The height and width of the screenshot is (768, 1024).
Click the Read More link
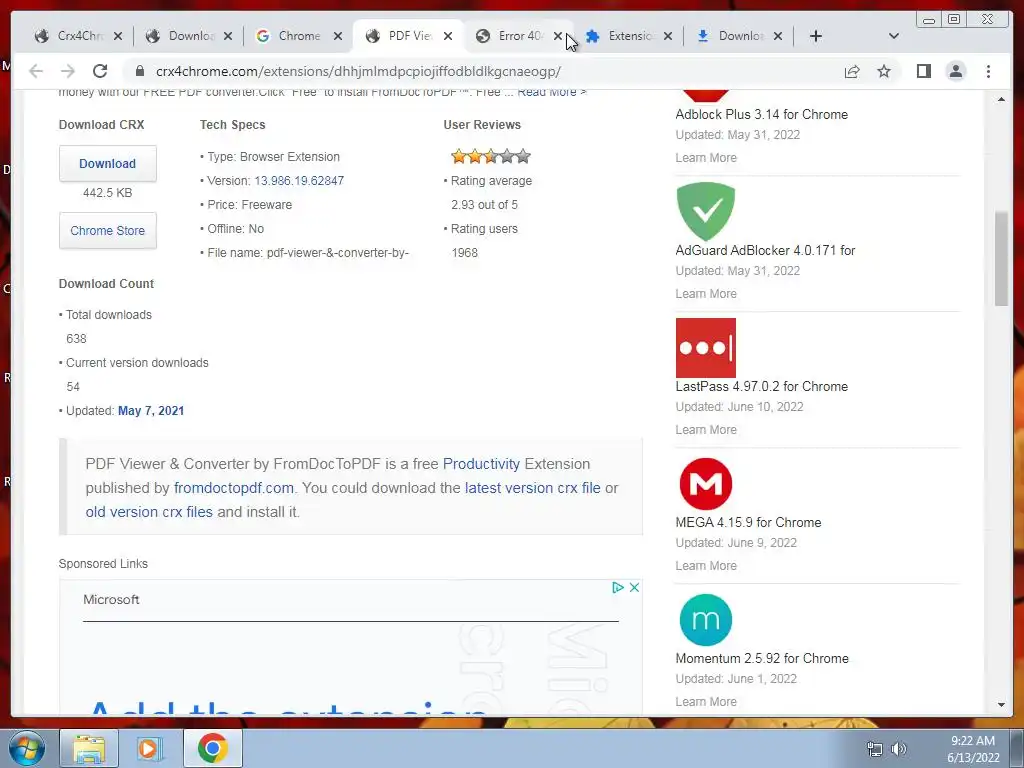(x=552, y=92)
